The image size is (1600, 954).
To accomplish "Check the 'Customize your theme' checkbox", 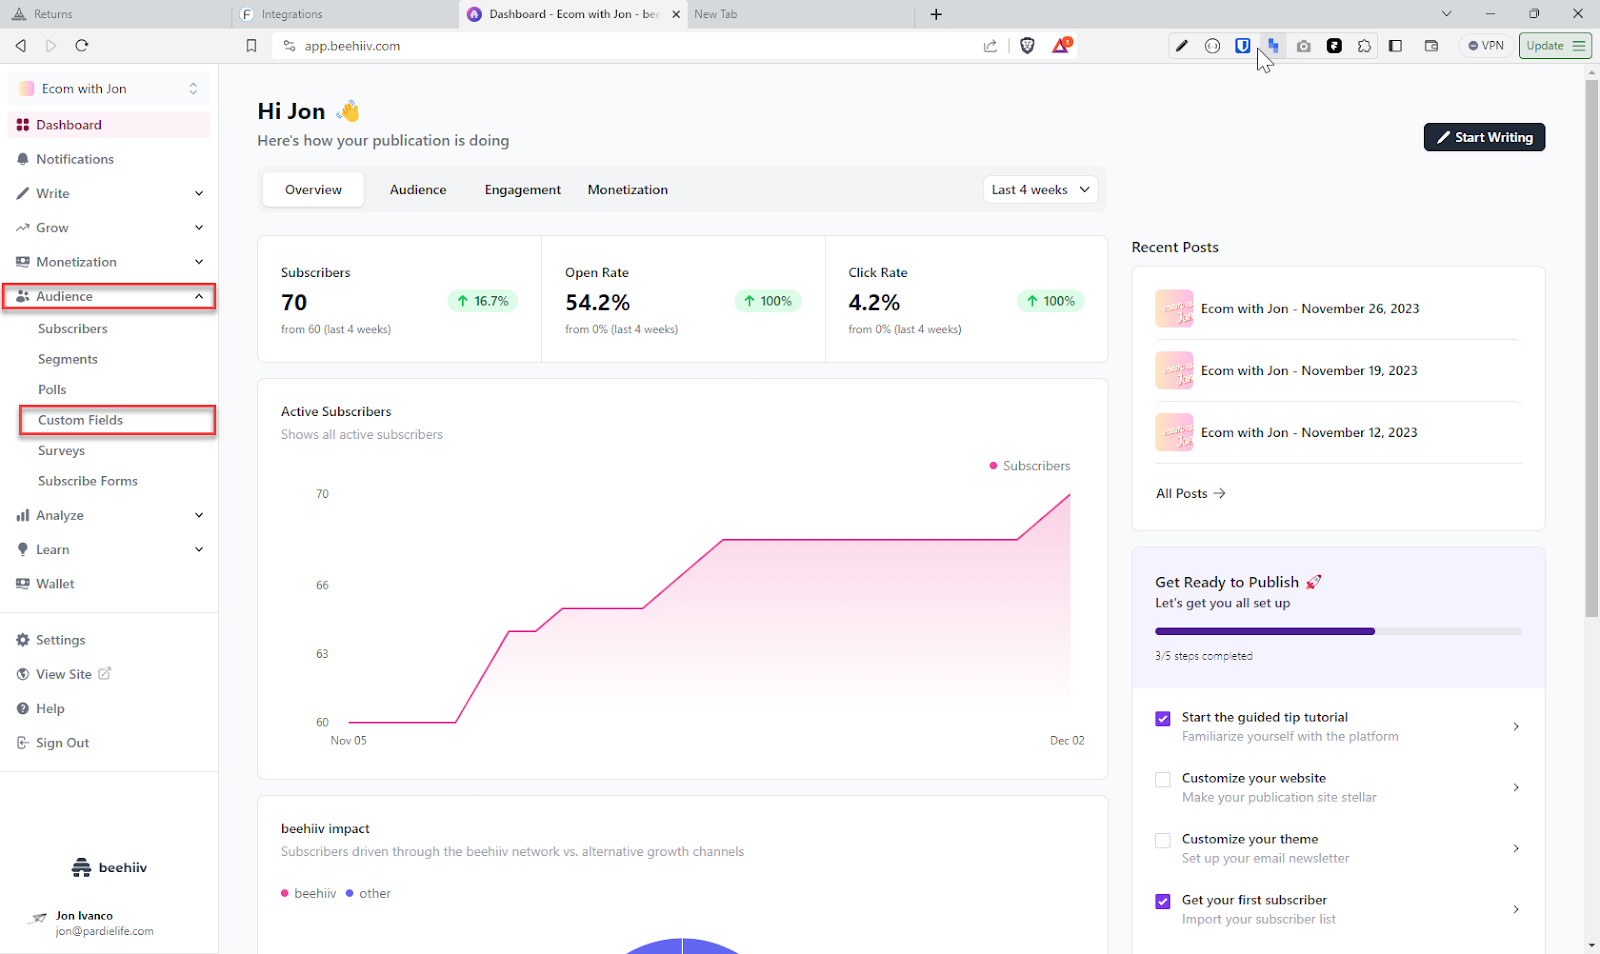I will coord(1163,841).
